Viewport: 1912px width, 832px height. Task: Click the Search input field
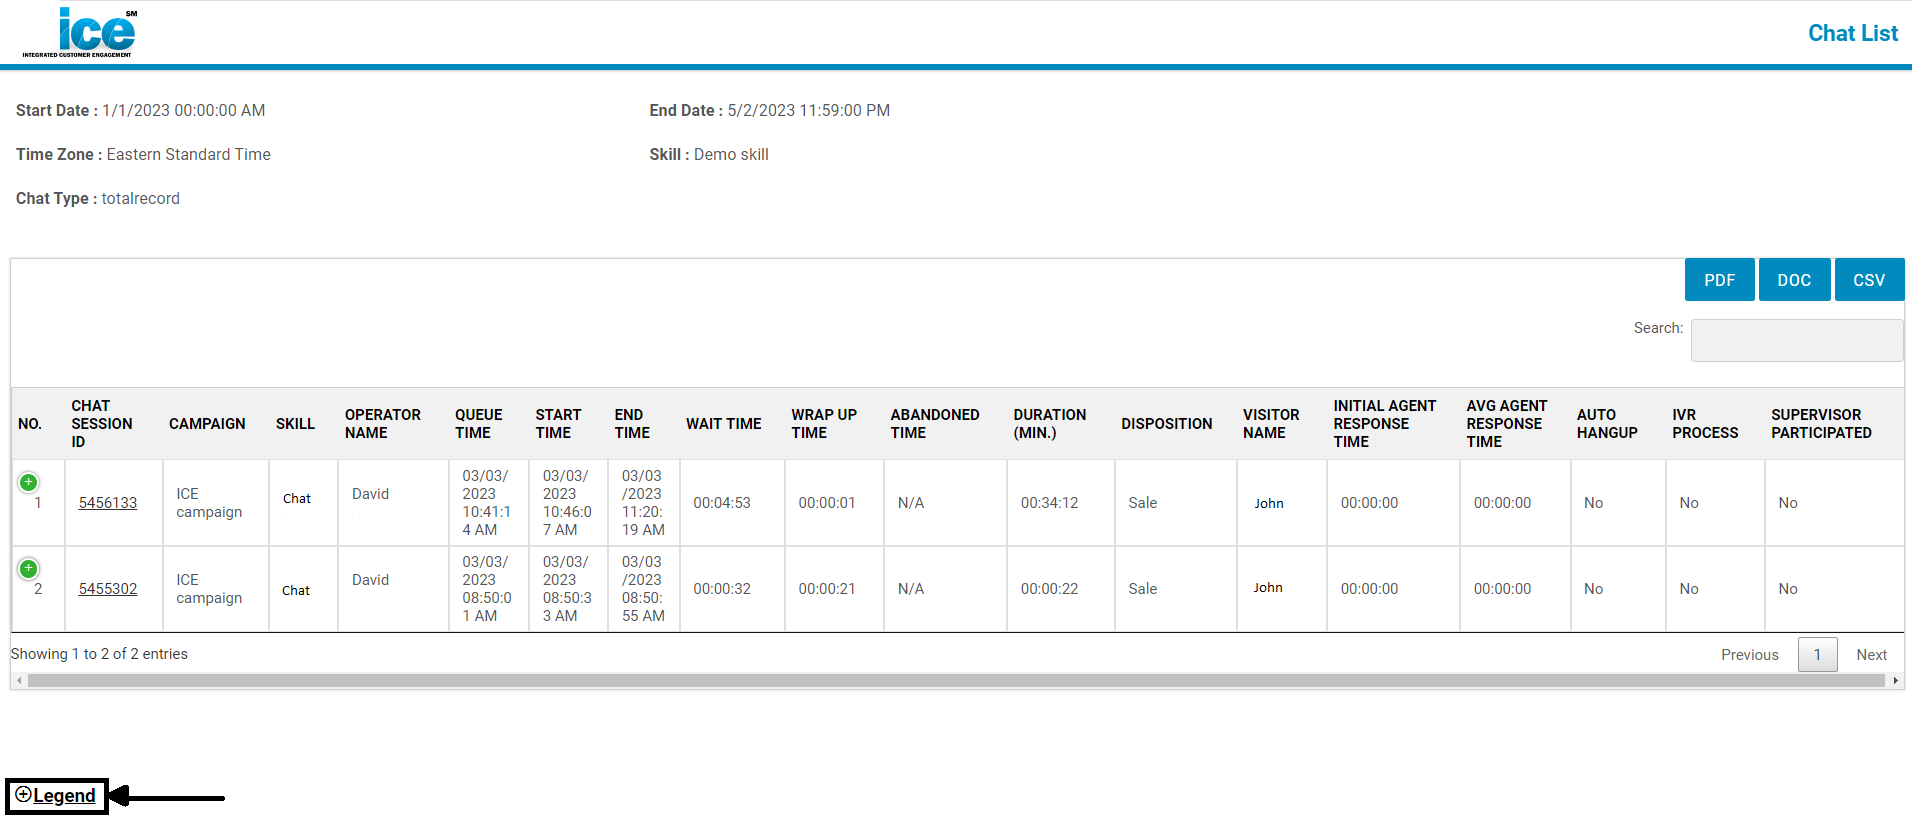[x=1796, y=341]
